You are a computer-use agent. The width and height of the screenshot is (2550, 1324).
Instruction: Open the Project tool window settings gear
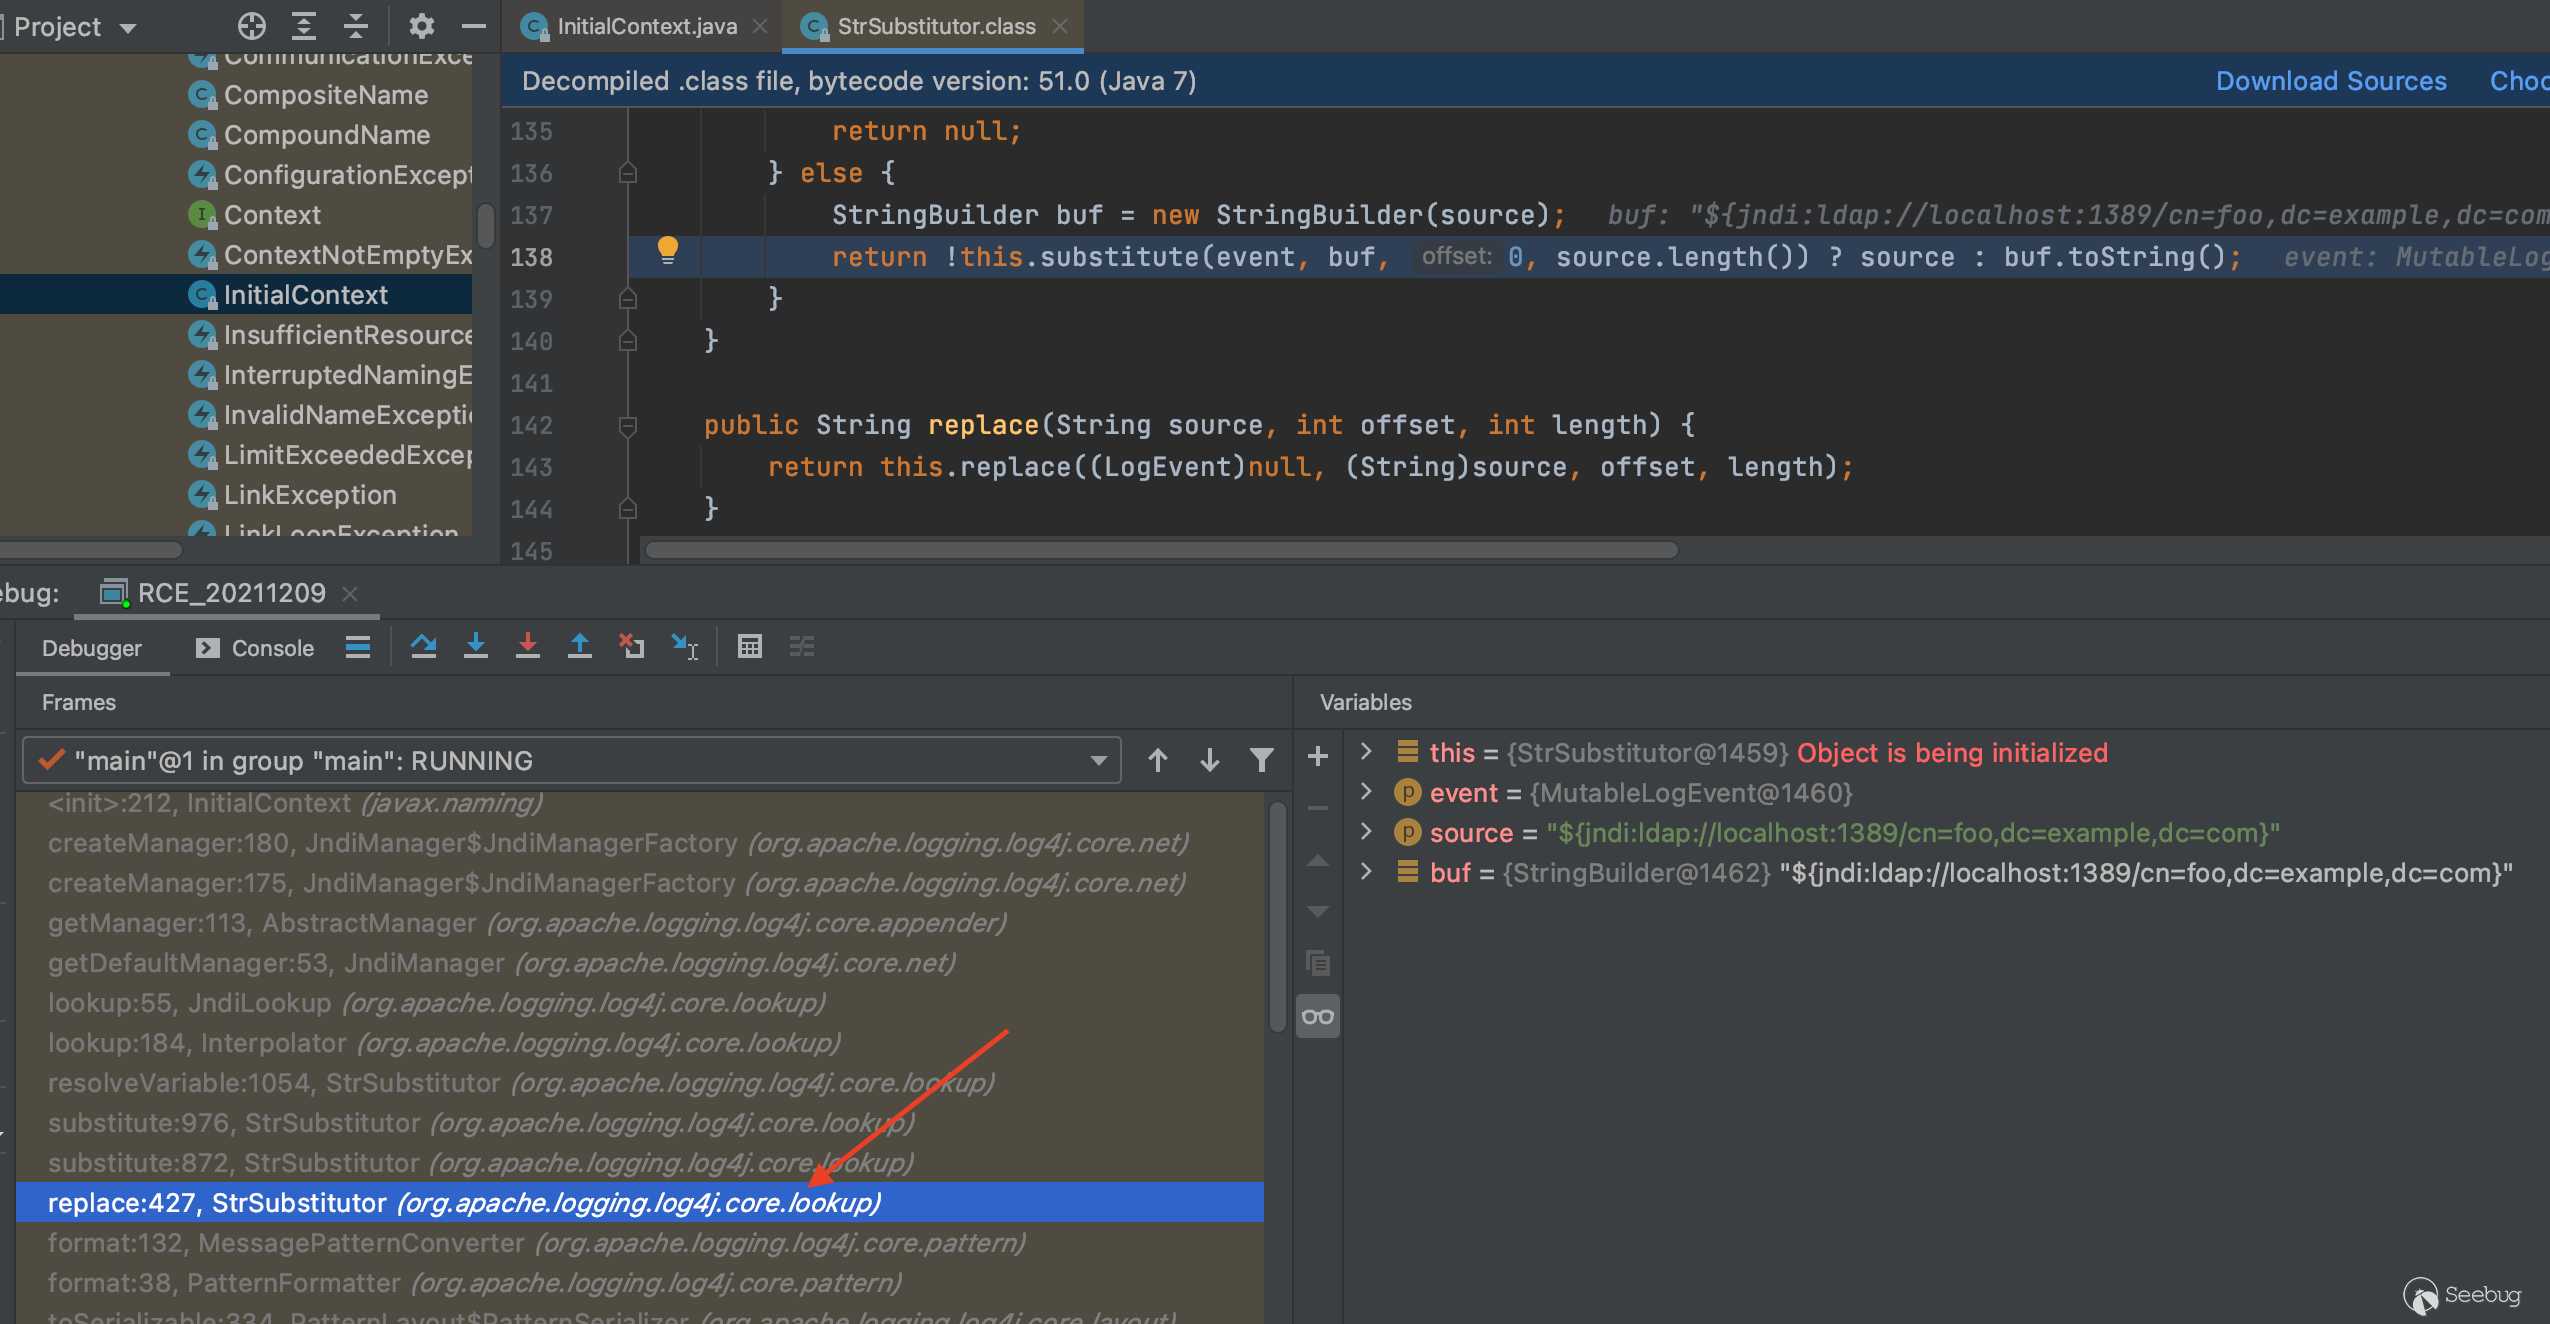pyautogui.click(x=421, y=26)
